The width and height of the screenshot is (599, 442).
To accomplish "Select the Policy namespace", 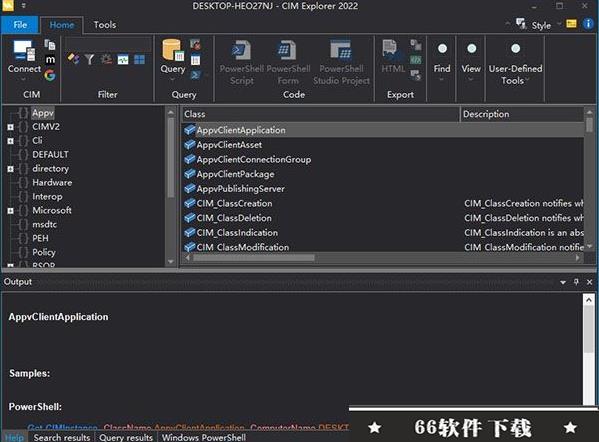I will coord(44,253).
